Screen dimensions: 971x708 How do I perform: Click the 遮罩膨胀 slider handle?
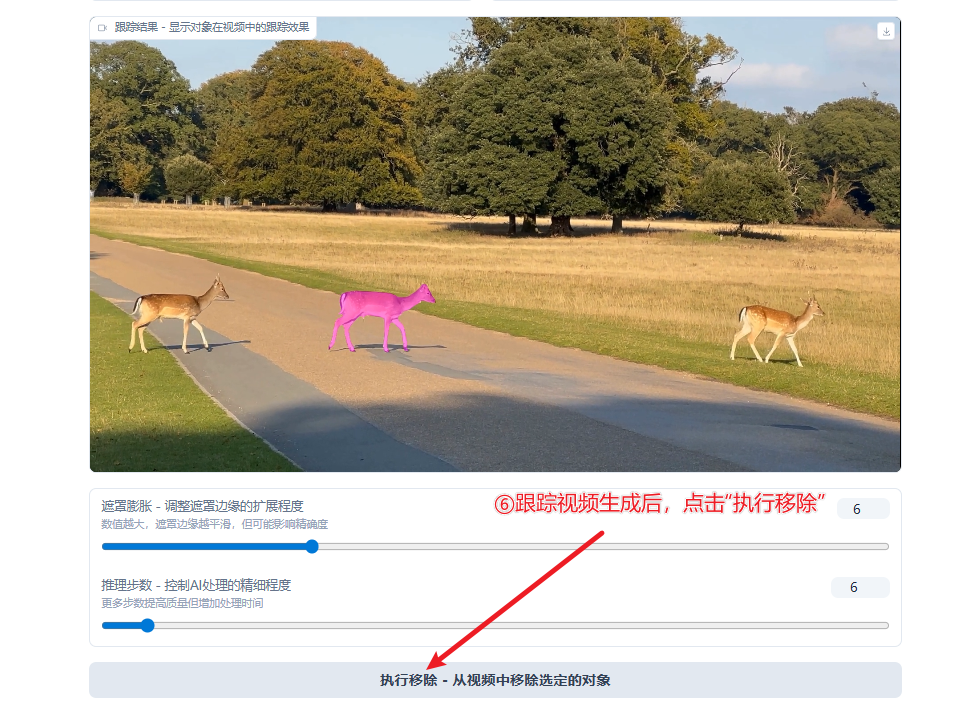(312, 546)
